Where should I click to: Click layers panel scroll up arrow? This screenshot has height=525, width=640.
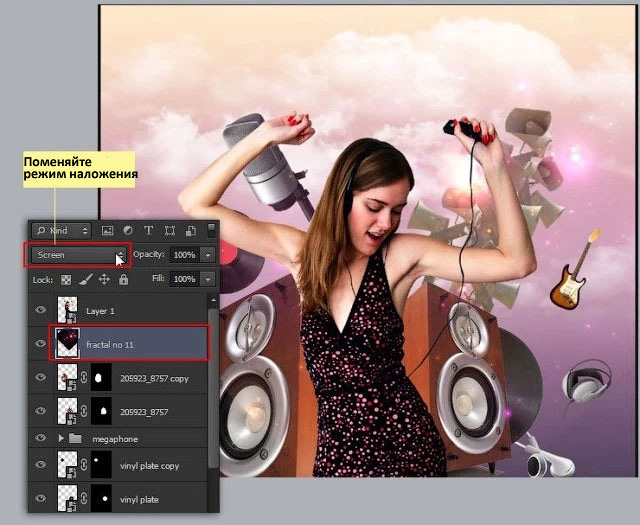[213, 300]
